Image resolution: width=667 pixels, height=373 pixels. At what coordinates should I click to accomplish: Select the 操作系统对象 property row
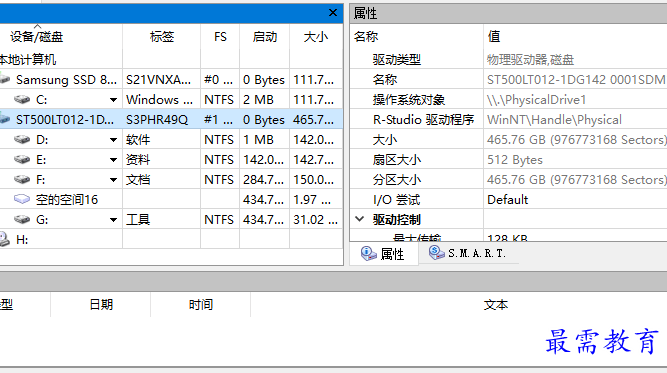click(508, 100)
